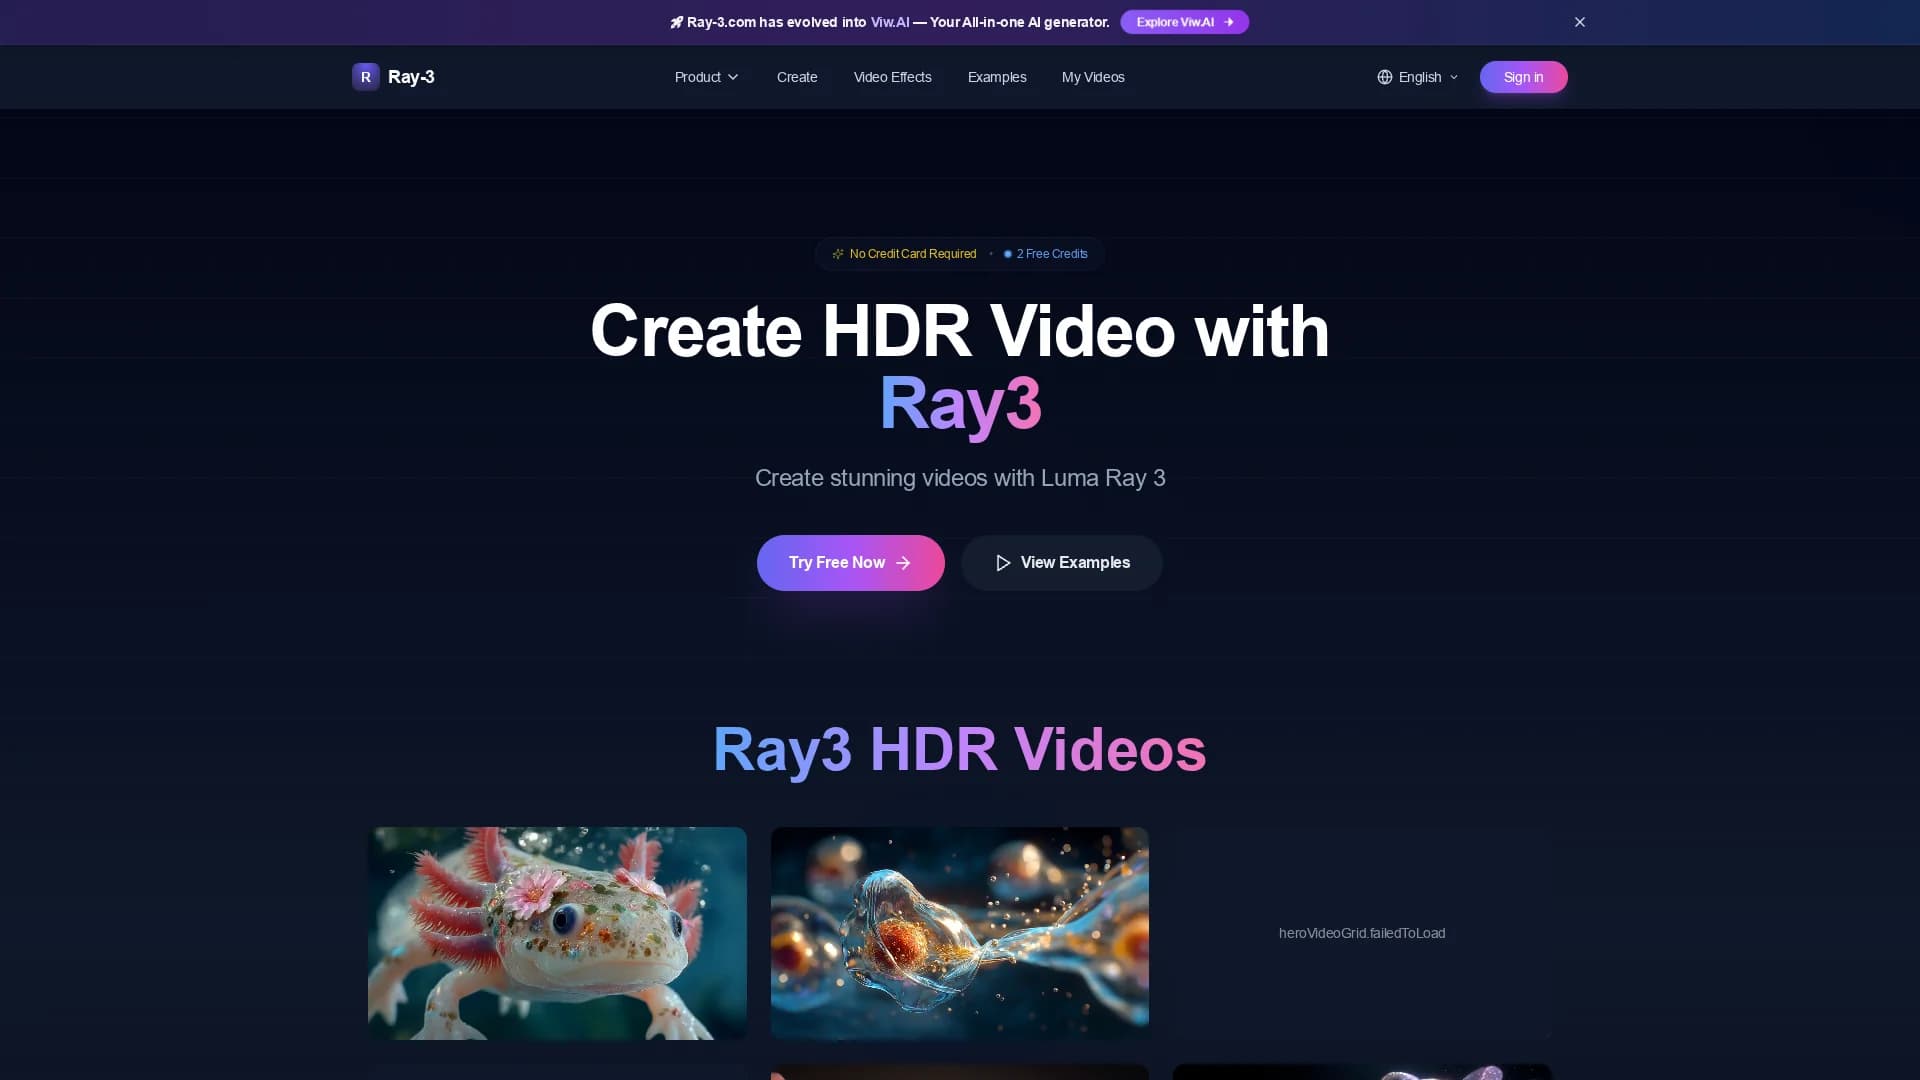
Task: Click the play icon on View Examples
Action: 1003,563
